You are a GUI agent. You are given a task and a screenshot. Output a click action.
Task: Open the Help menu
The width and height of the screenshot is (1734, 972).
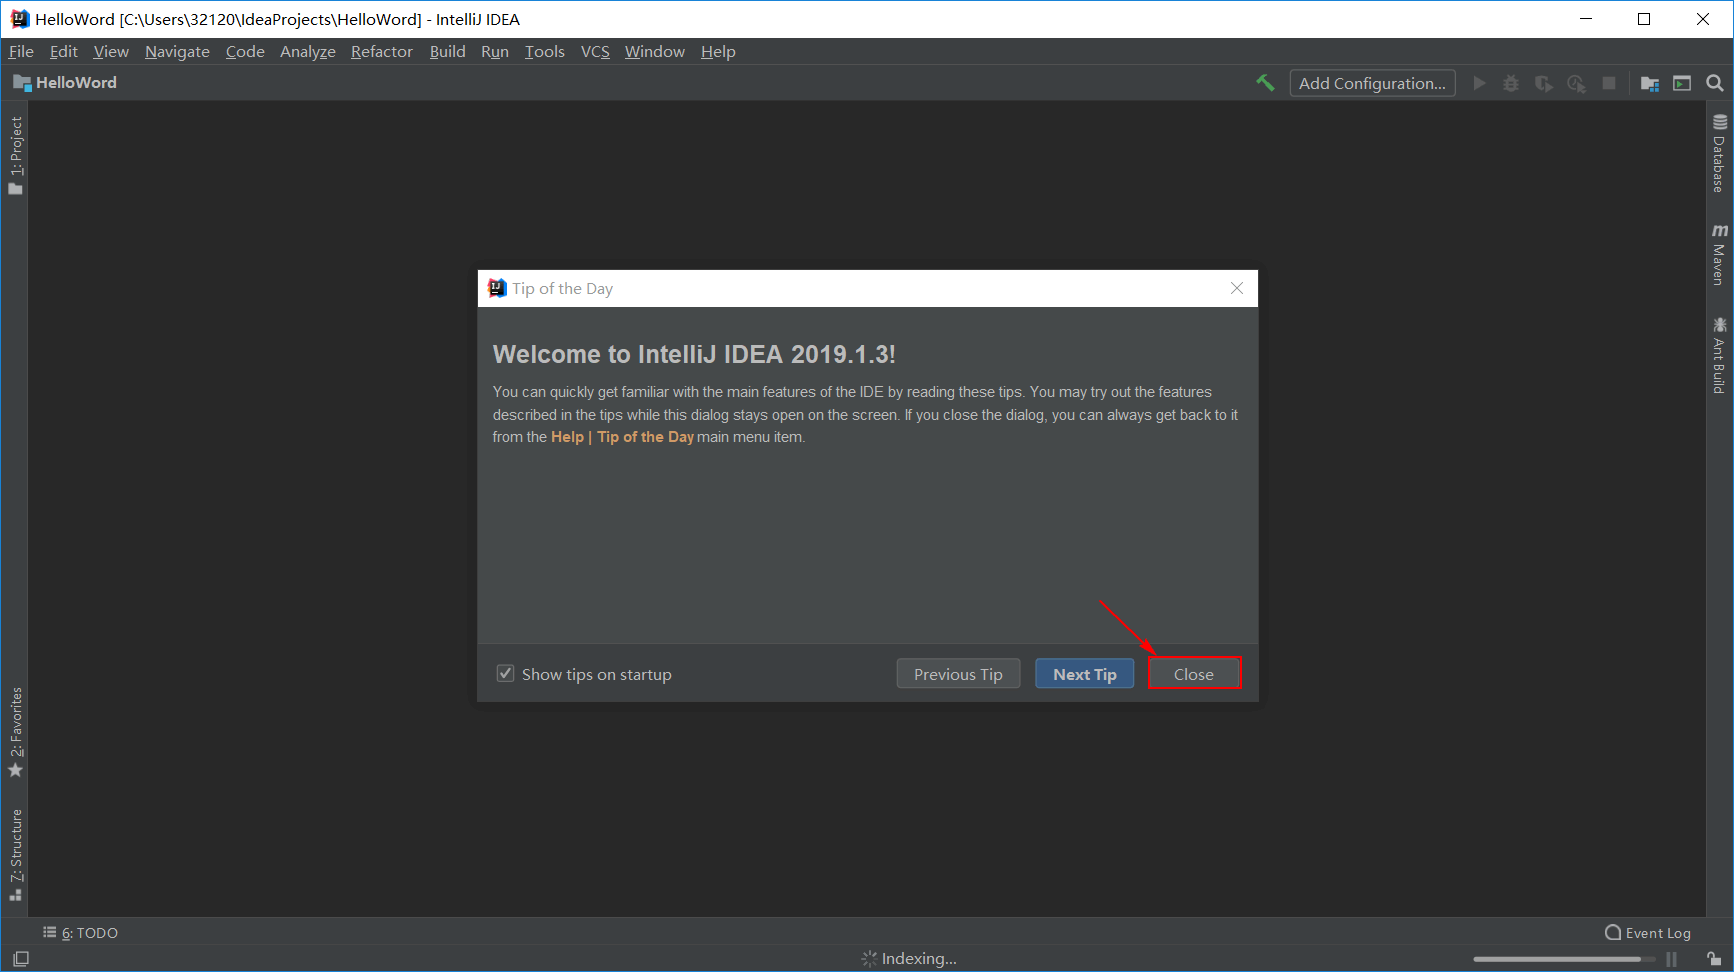718,52
